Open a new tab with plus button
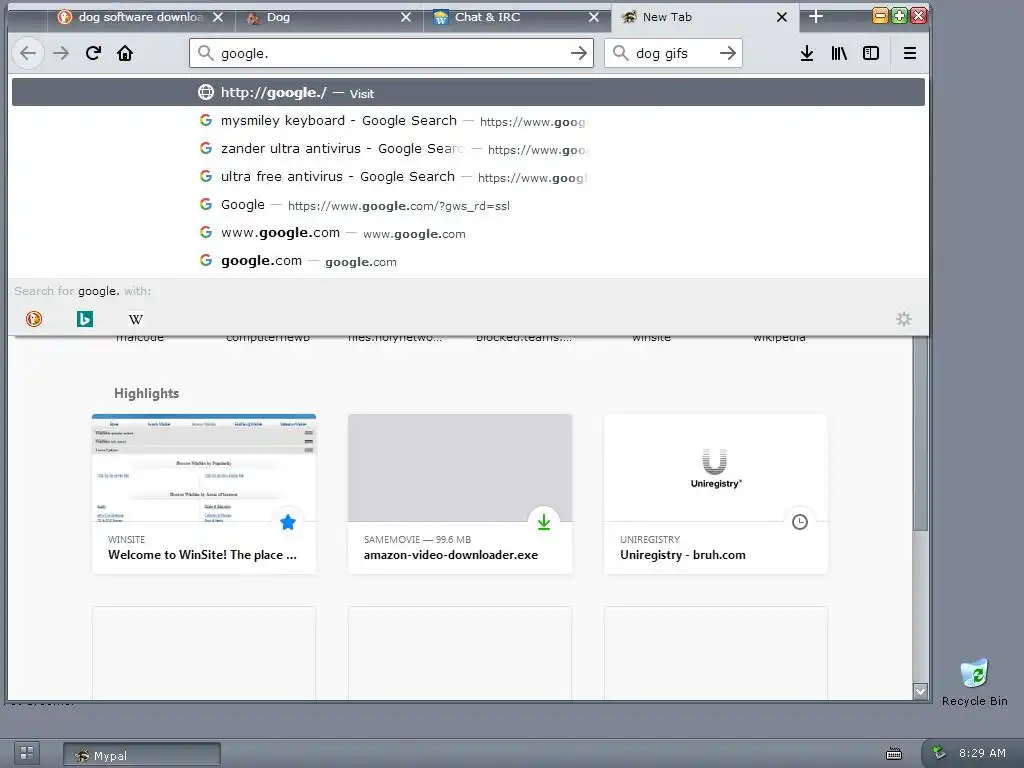The height and width of the screenshot is (768, 1024). tap(816, 16)
